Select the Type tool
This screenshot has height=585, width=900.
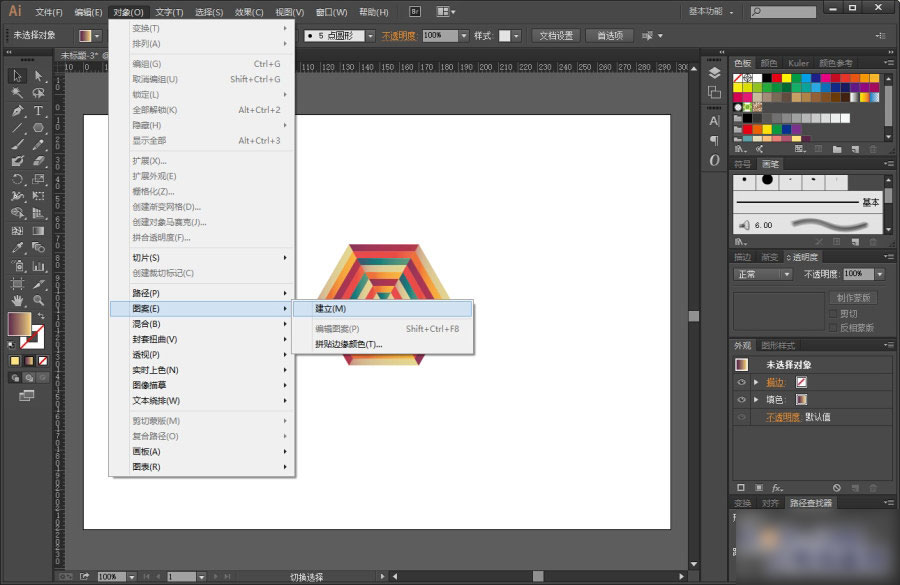click(38, 110)
